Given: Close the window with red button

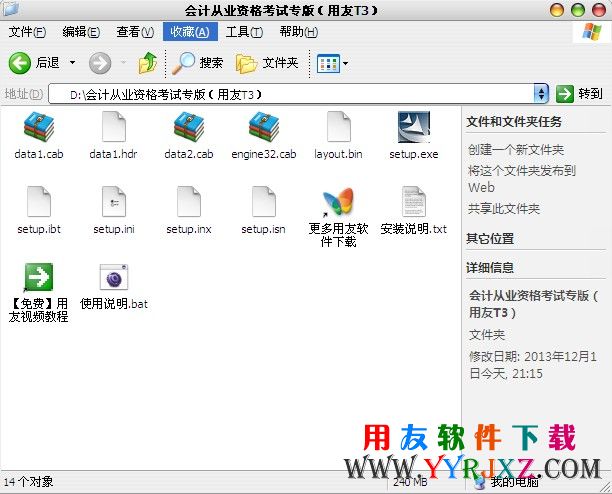Looking at the screenshot, I should point(599,10).
